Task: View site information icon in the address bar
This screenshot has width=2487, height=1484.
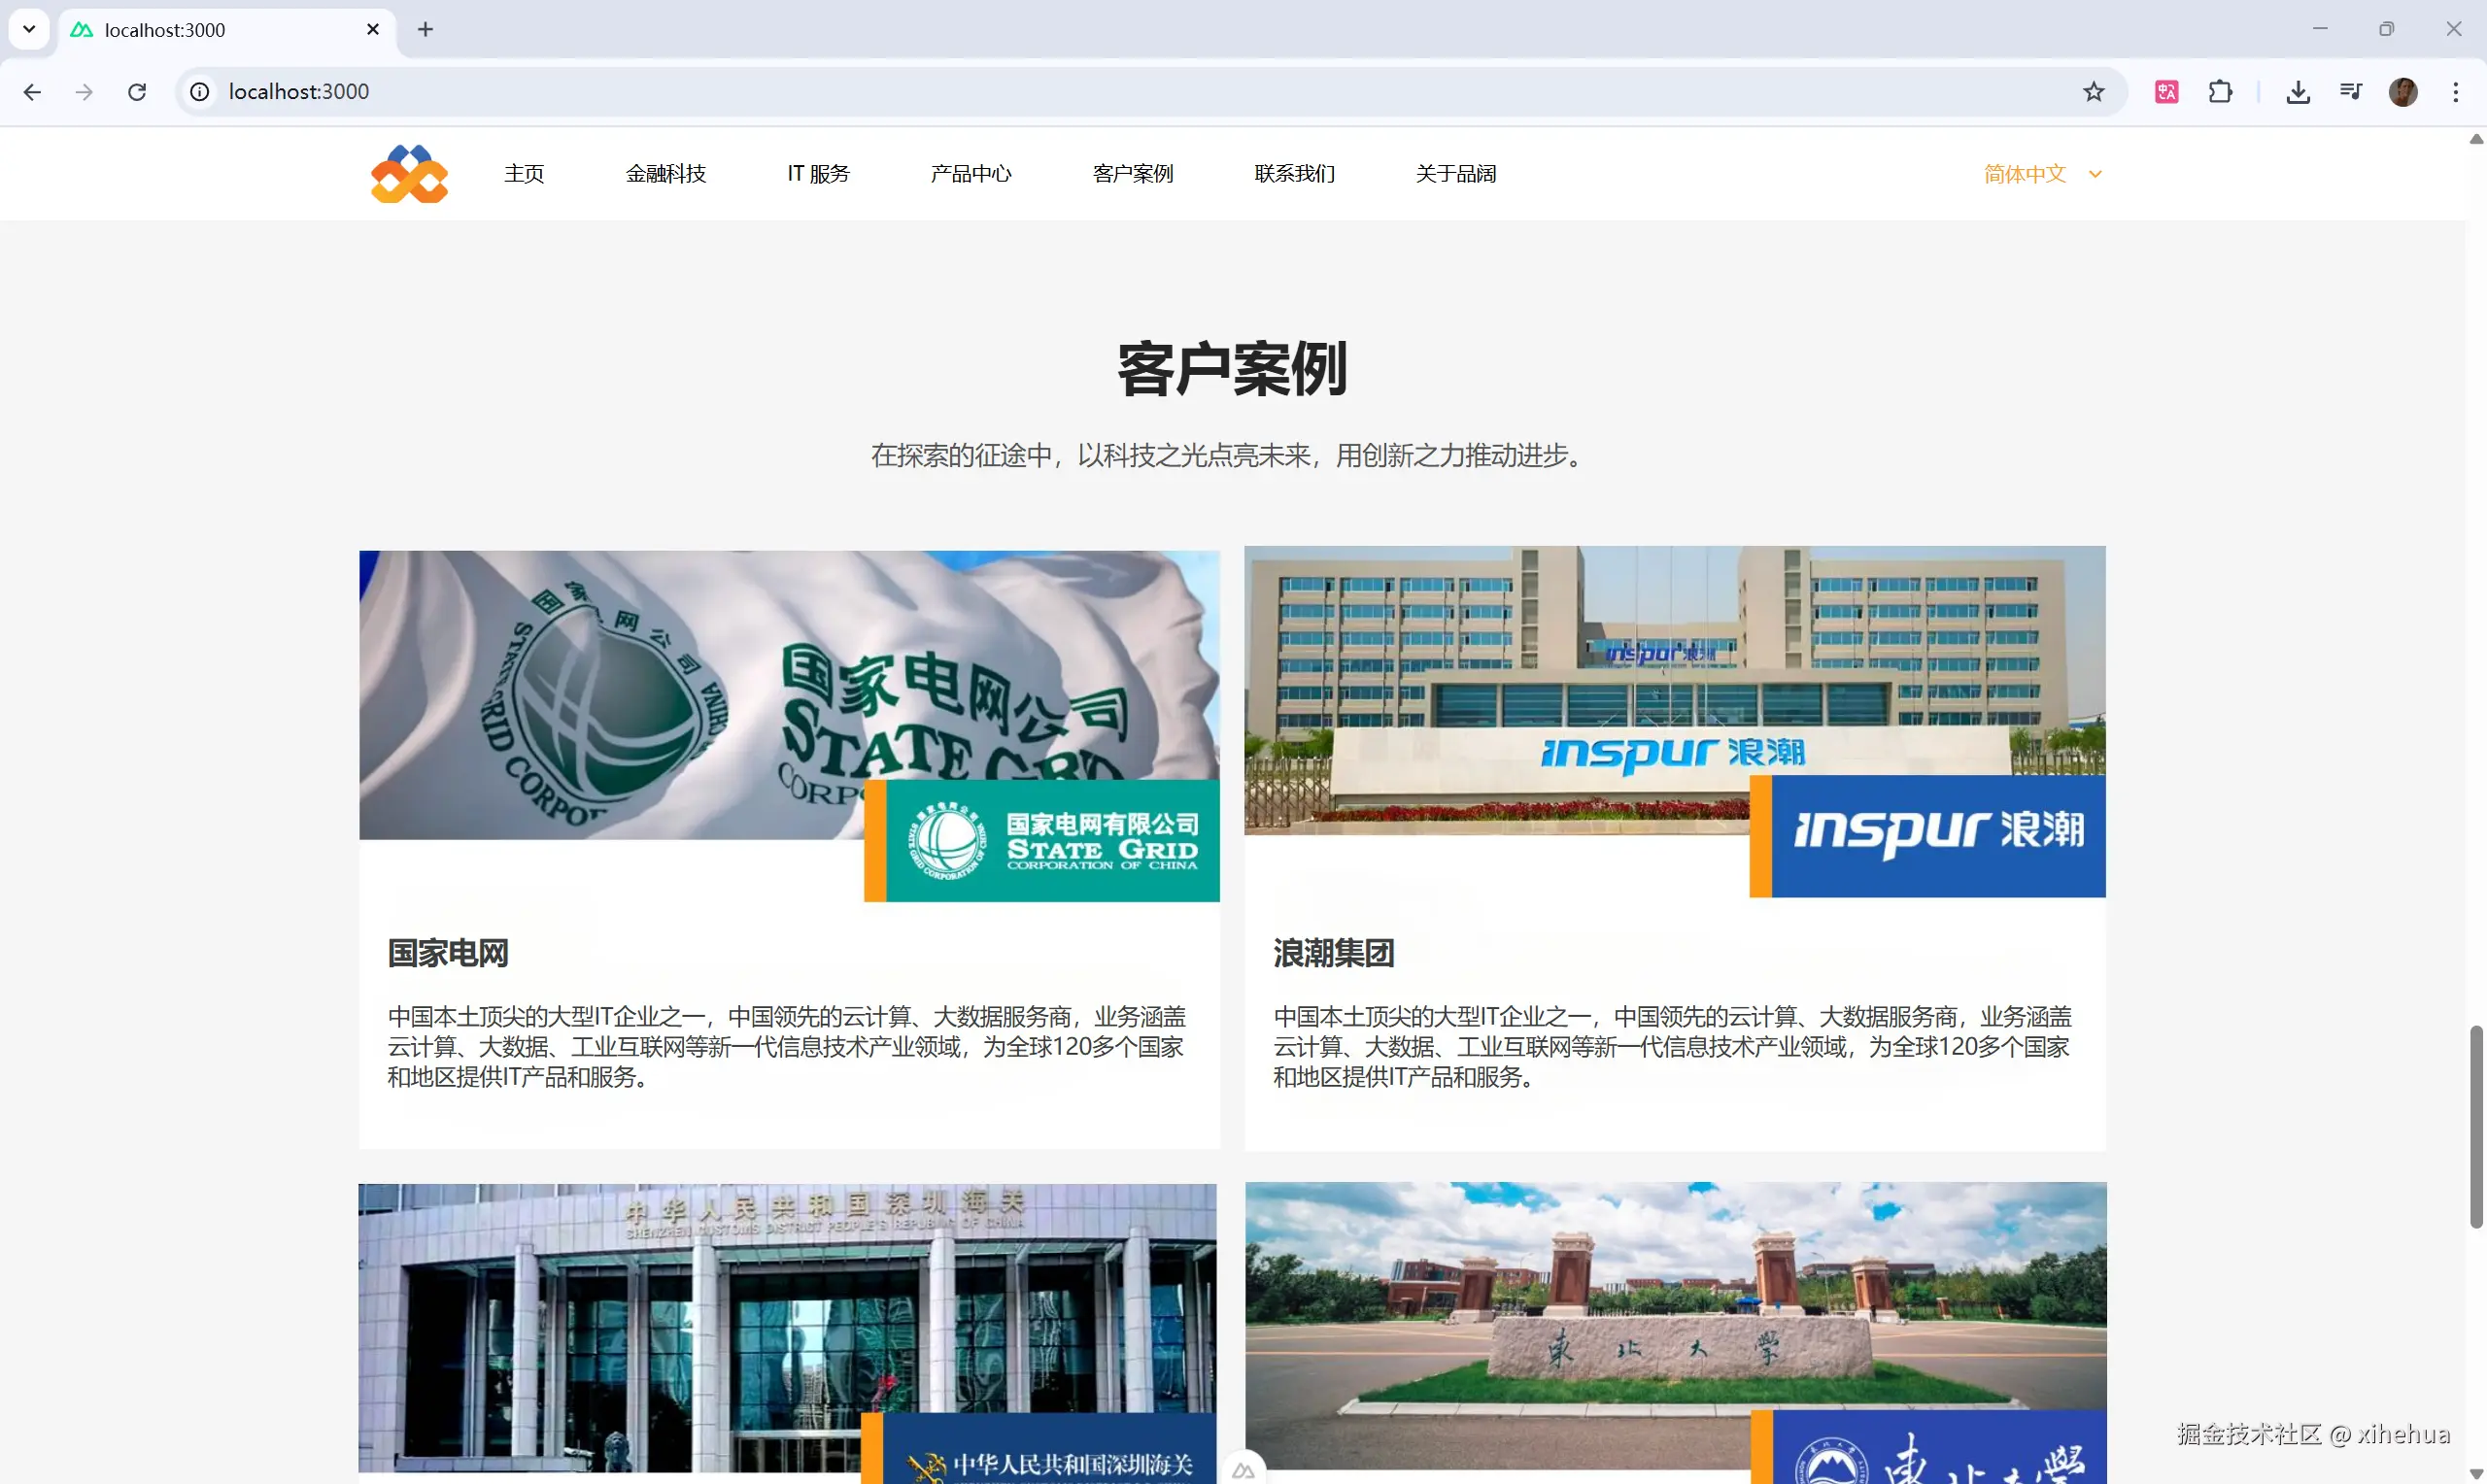Action: [x=200, y=92]
